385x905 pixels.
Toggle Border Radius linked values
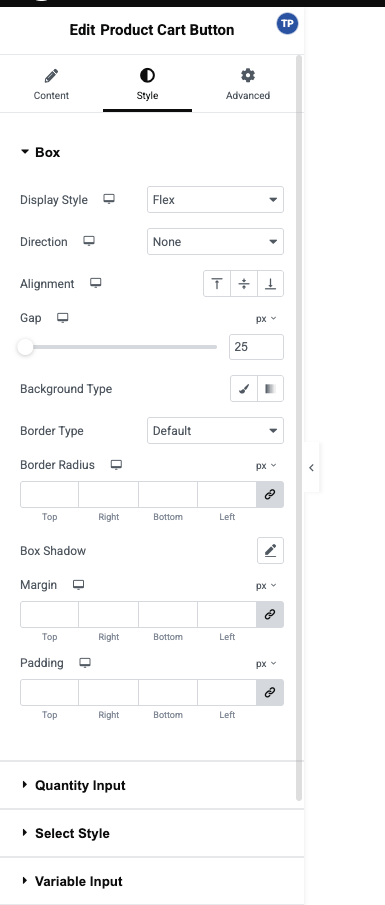point(270,495)
